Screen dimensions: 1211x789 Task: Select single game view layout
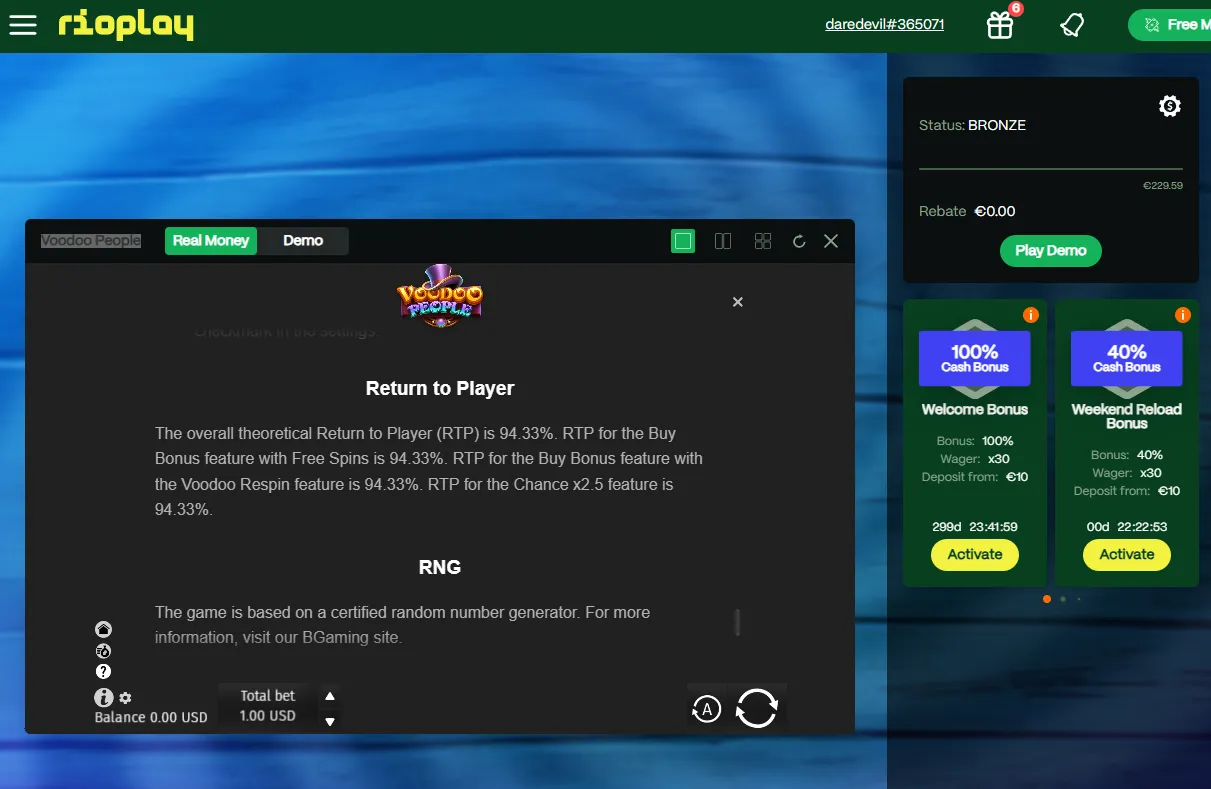pos(683,241)
